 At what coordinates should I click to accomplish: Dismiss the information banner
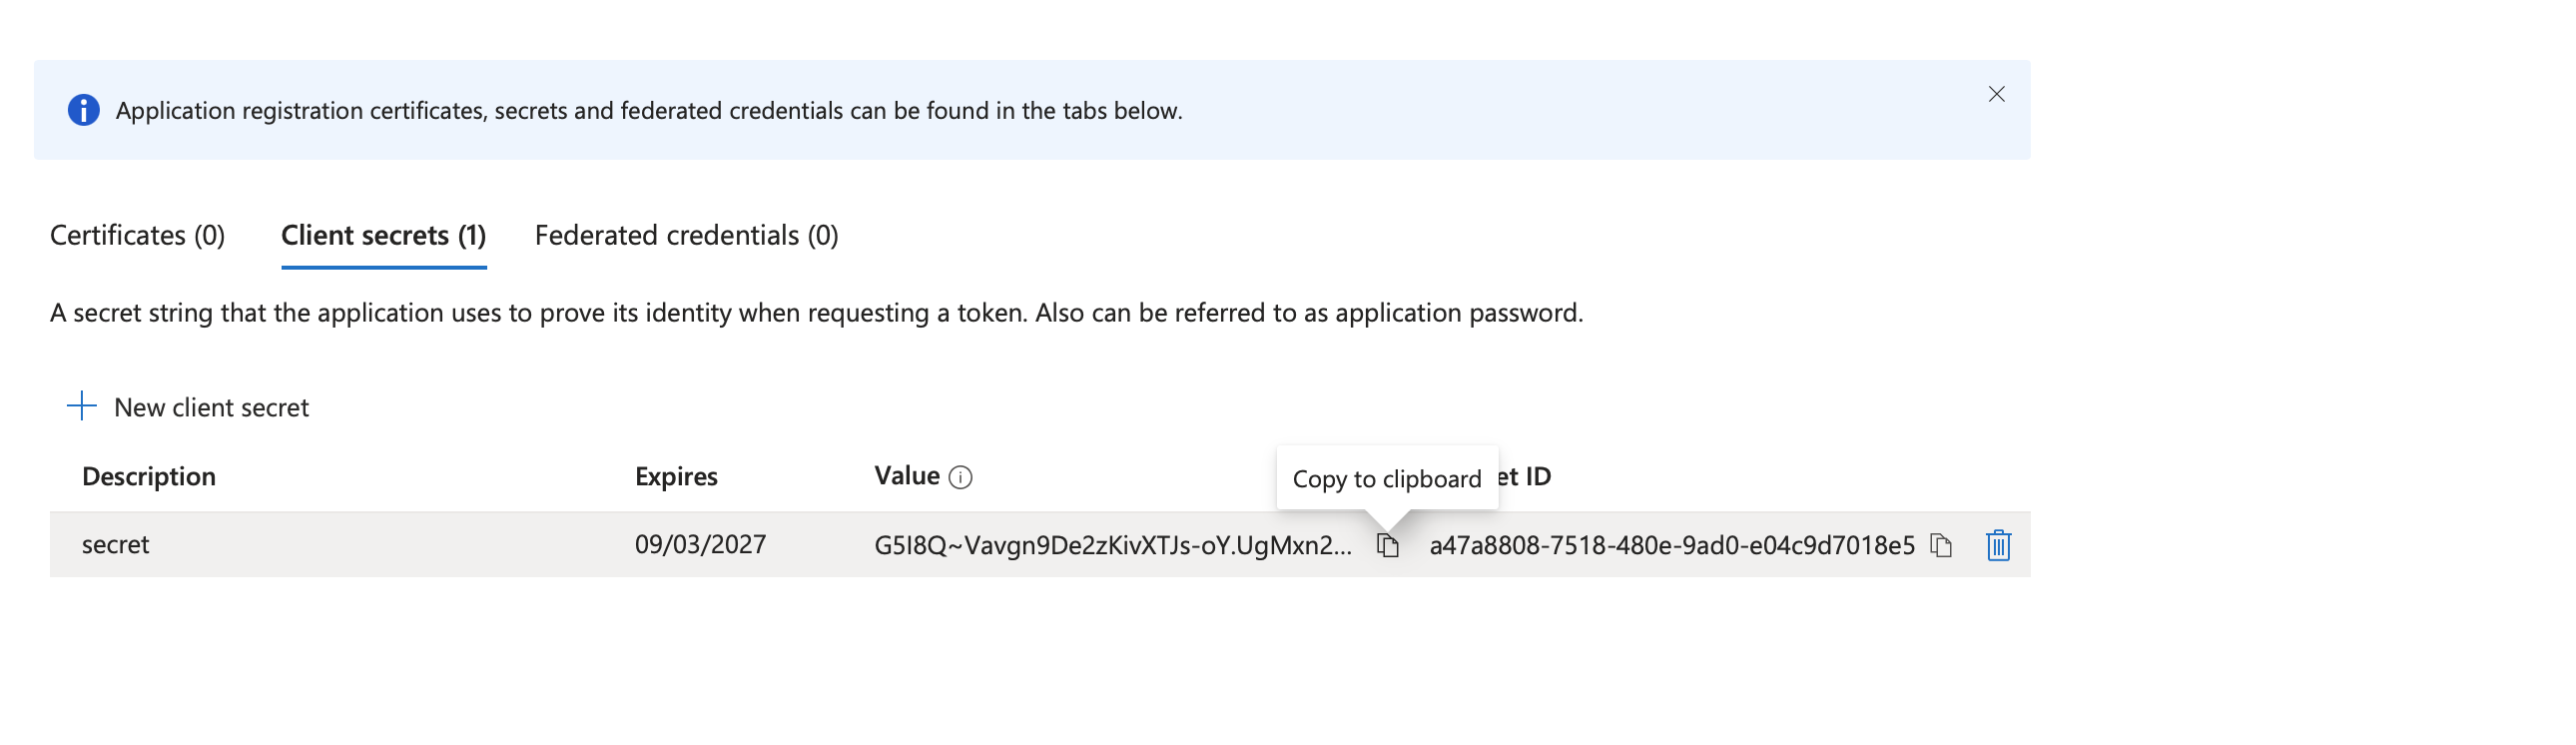tap(1996, 94)
